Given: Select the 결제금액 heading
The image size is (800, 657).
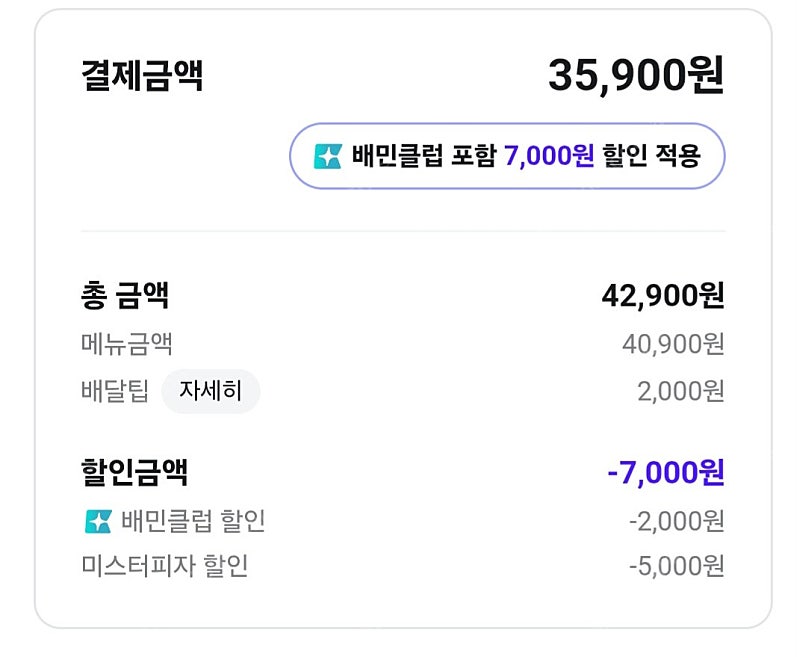Looking at the screenshot, I should (x=142, y=75).
